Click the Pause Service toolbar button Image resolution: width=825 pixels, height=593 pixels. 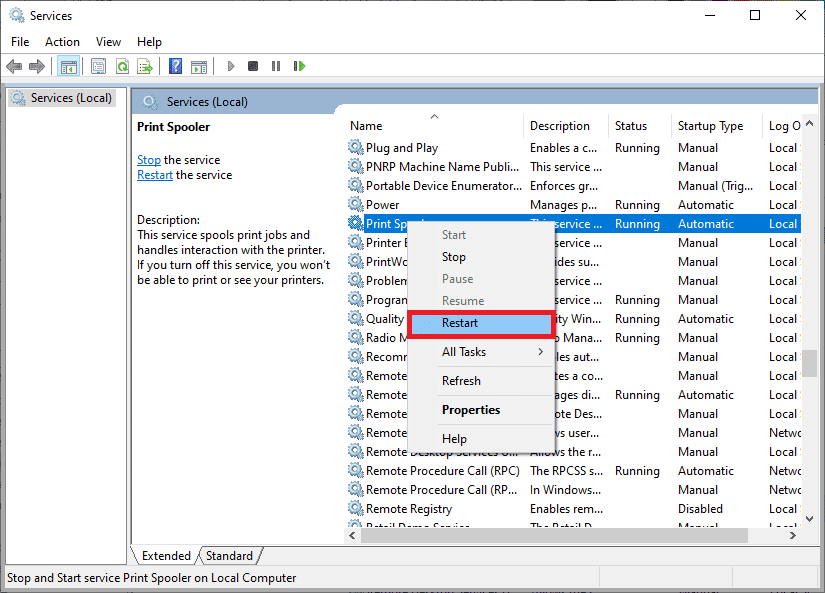tap(276, 66)
